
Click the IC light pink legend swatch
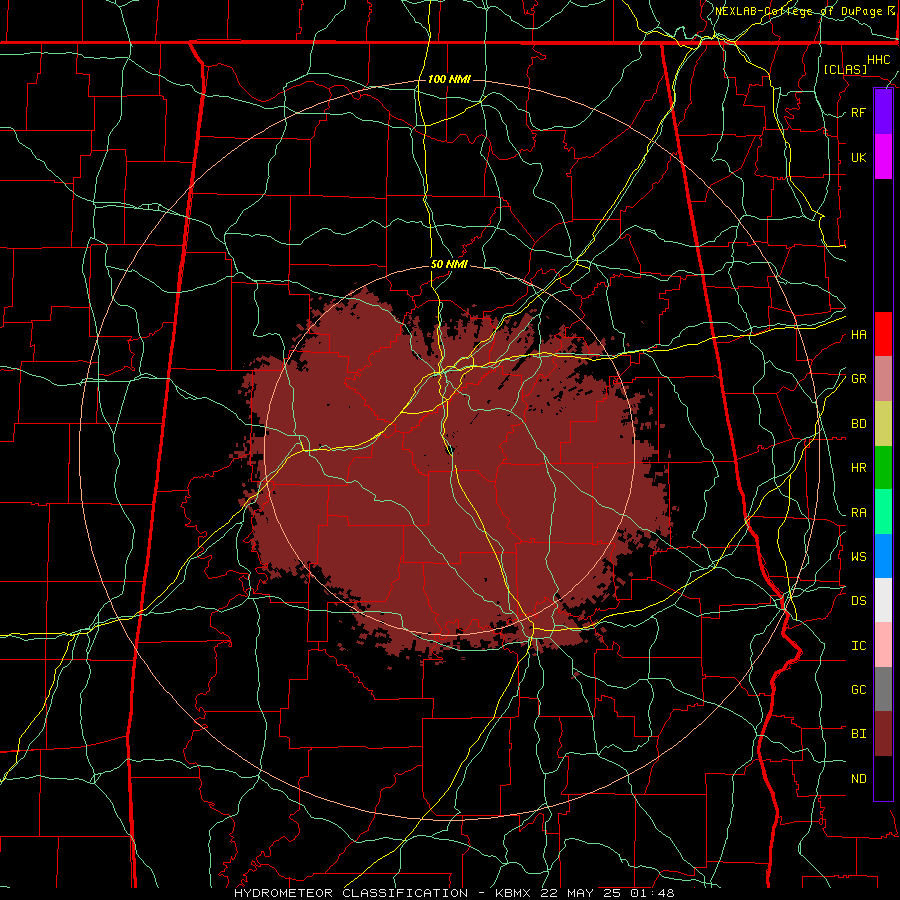883,645
